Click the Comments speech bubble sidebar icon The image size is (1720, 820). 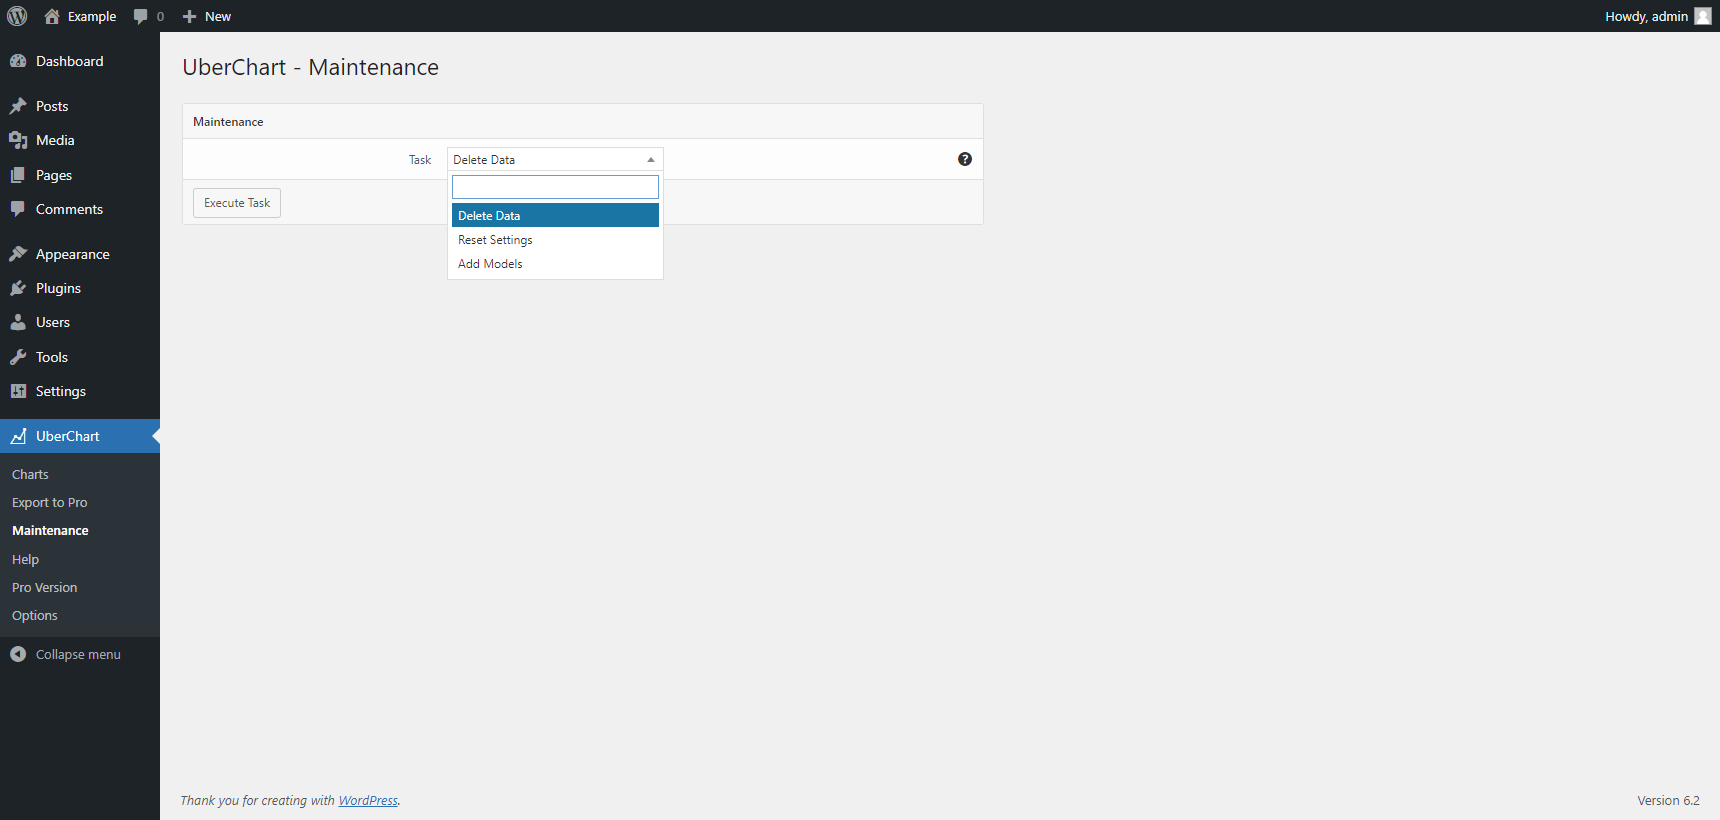(18, 209)
